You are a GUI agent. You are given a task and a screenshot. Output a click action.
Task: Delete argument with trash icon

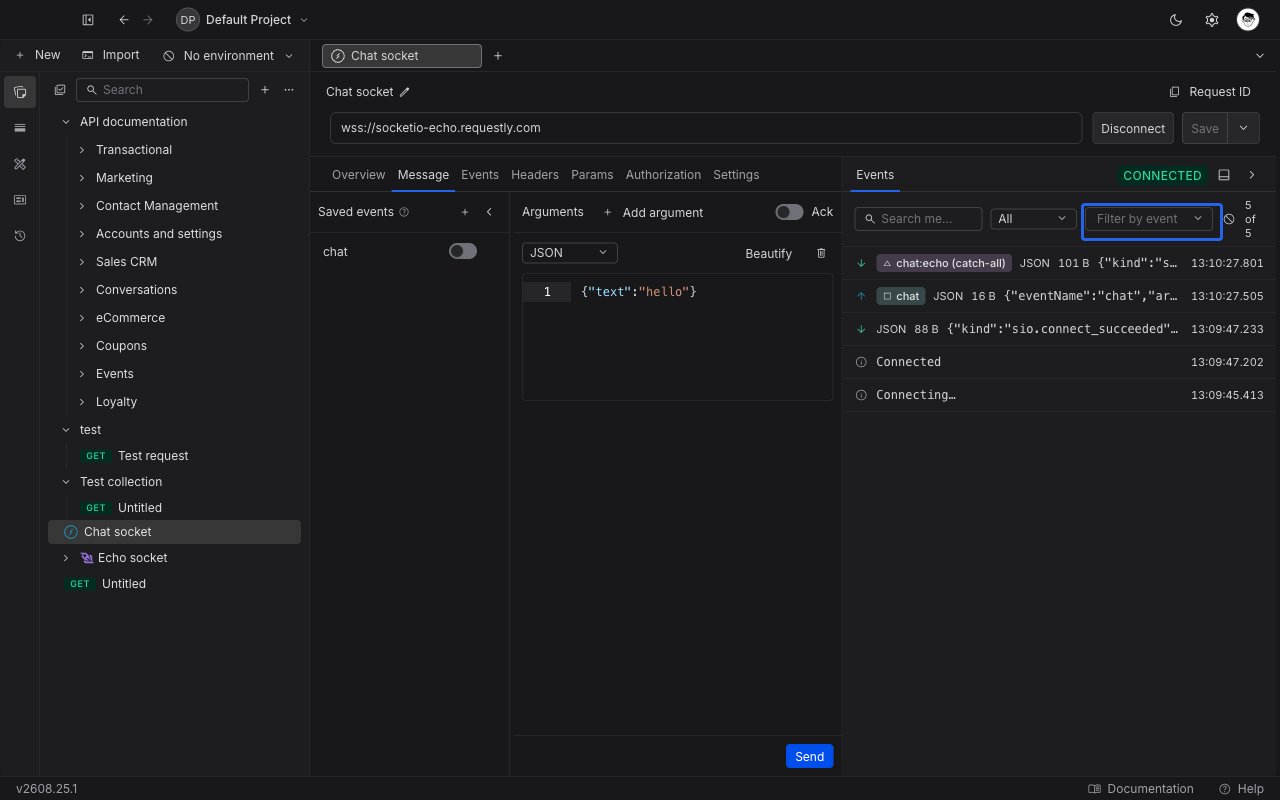coord(821,253)
